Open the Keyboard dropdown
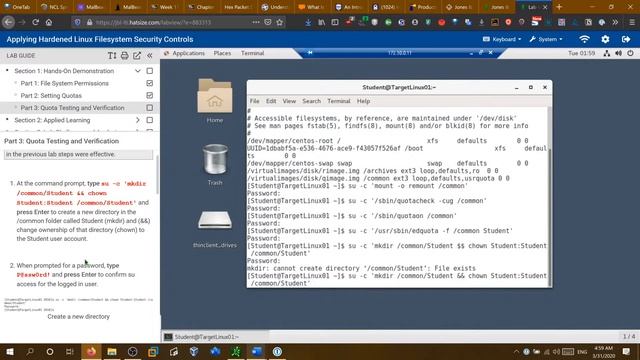640x360 pixels. coord(502,39)
